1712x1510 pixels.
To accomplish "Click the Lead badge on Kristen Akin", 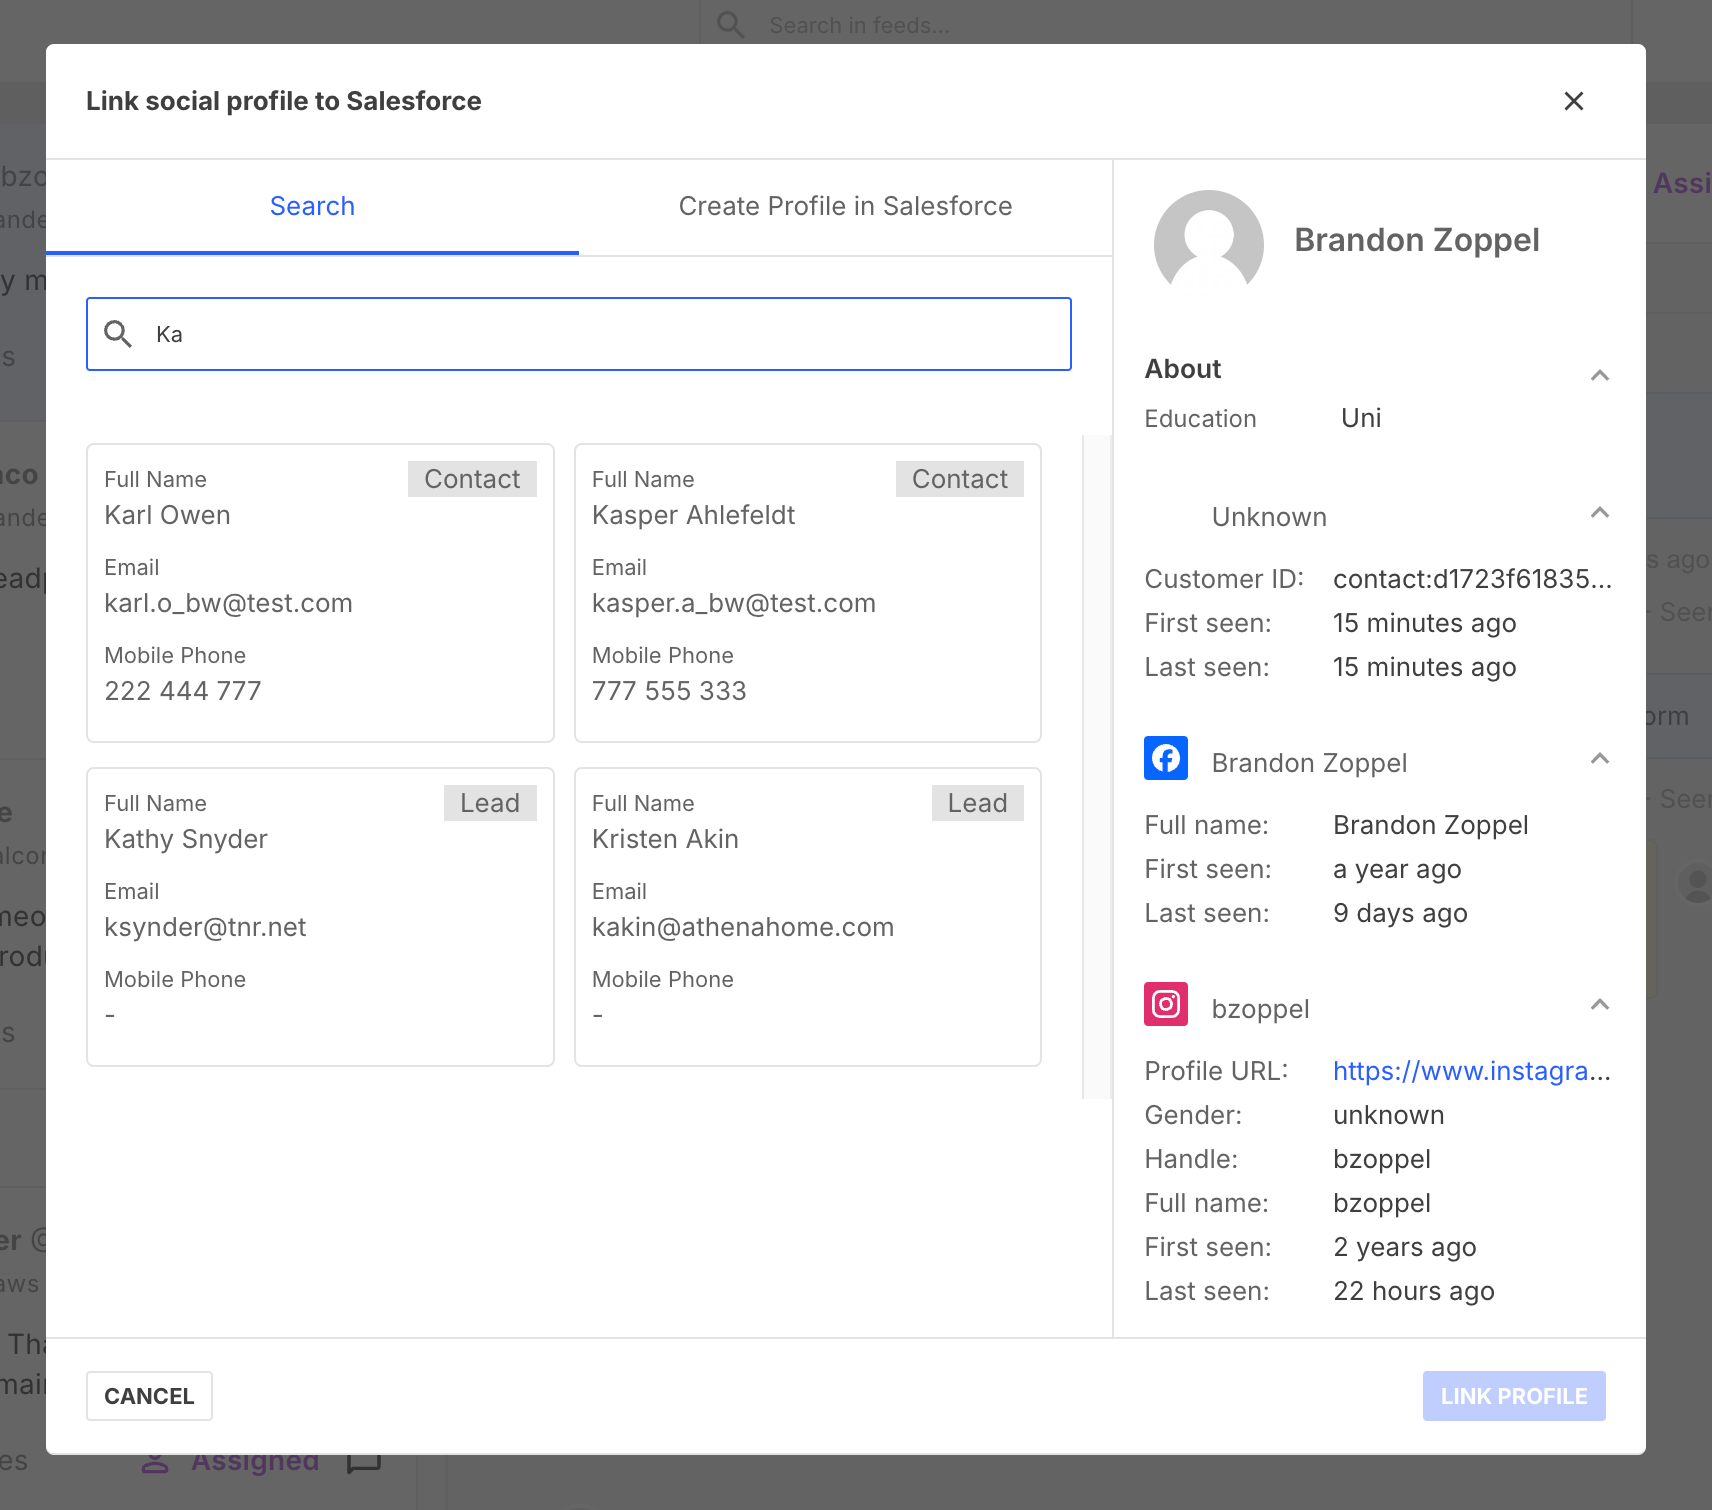I will [x=978, y=803].
